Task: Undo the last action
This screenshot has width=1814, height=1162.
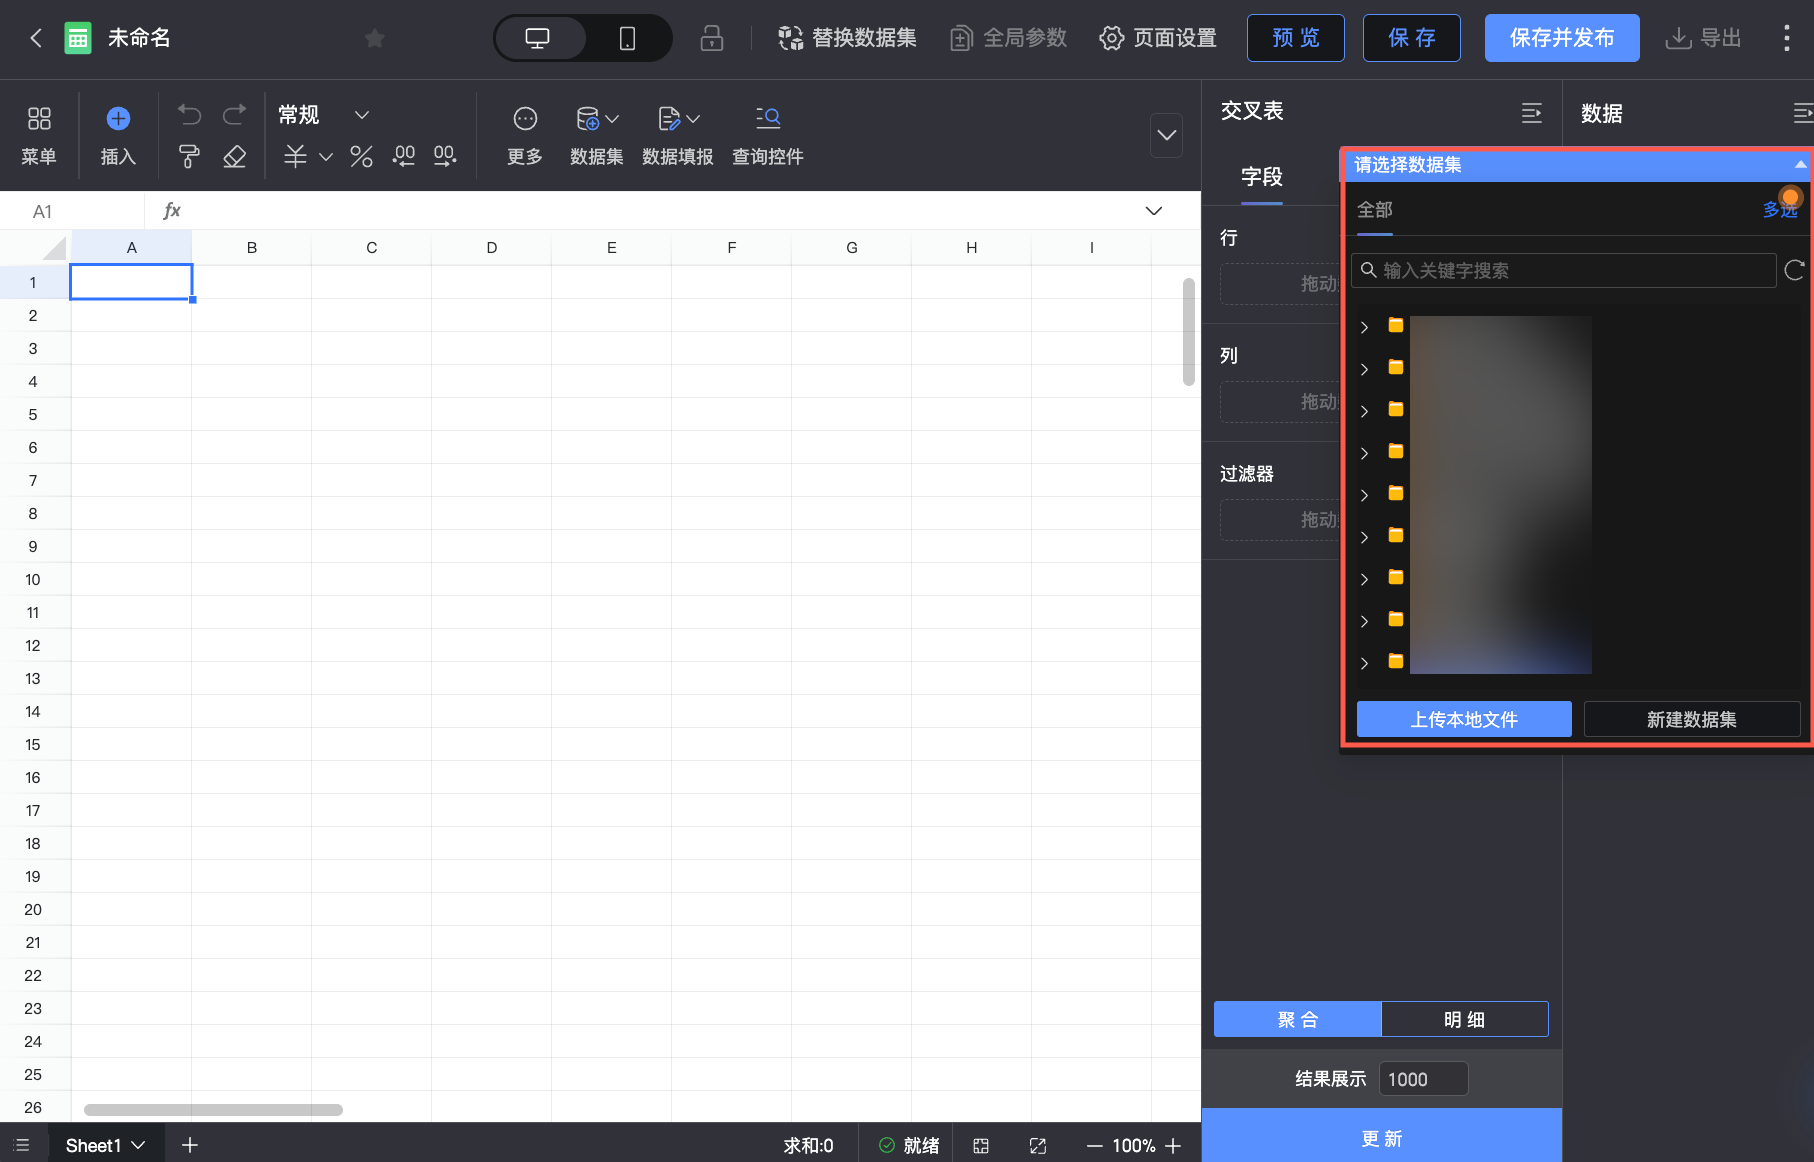Action: tap(189, 115)
